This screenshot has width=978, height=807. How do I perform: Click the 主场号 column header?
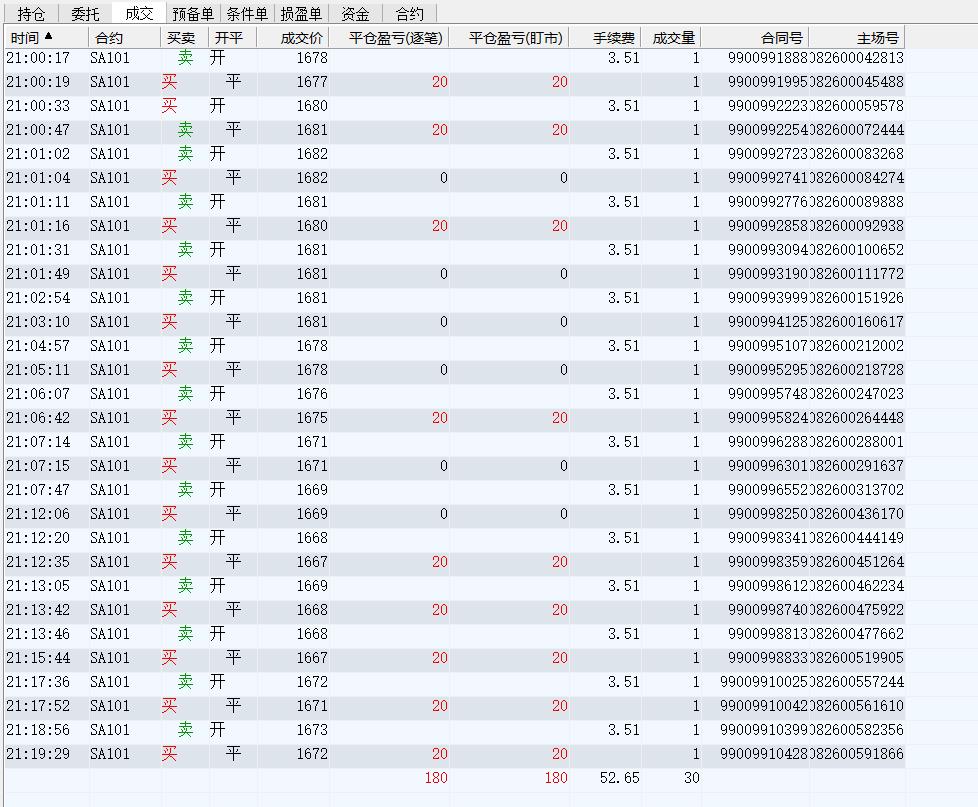[x=857, y=38]
